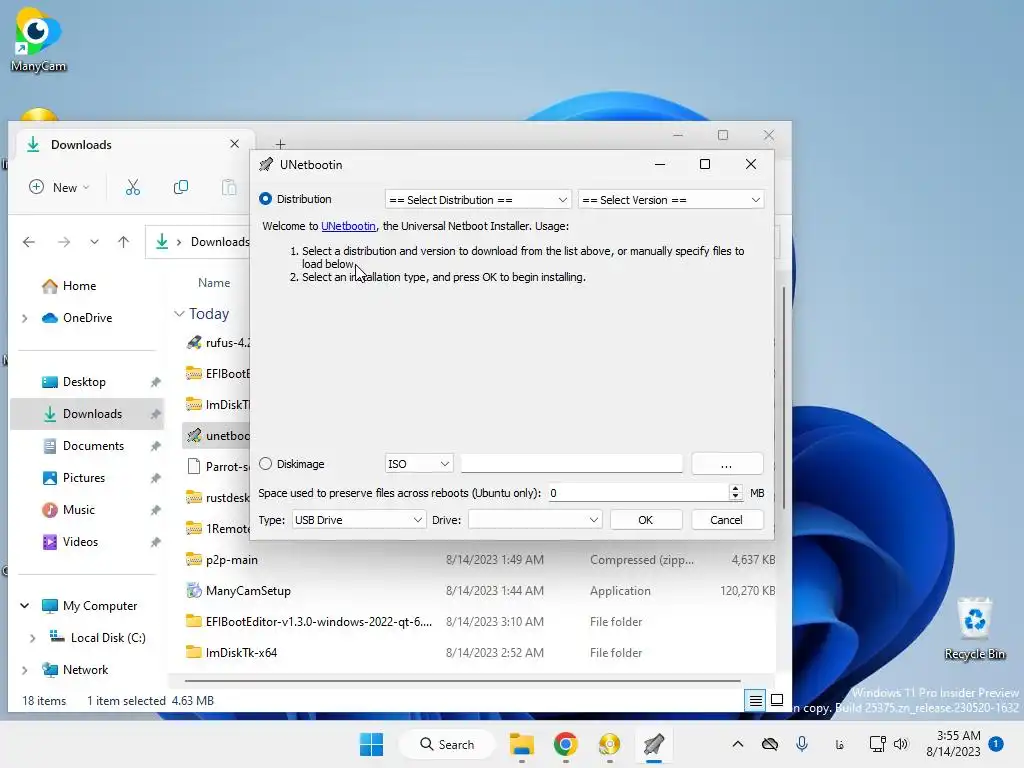
Task: Select the Distribution radio button
Action: pos(265,199)
